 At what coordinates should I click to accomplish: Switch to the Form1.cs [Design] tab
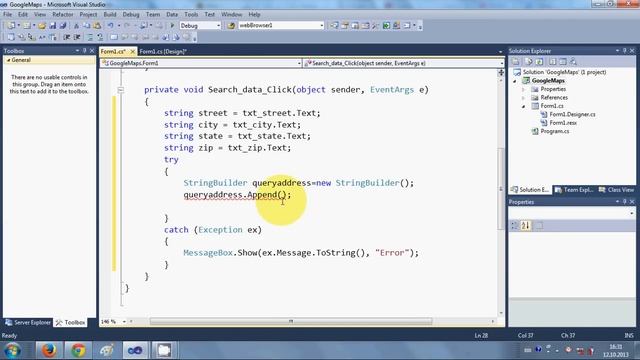point(163,51)
